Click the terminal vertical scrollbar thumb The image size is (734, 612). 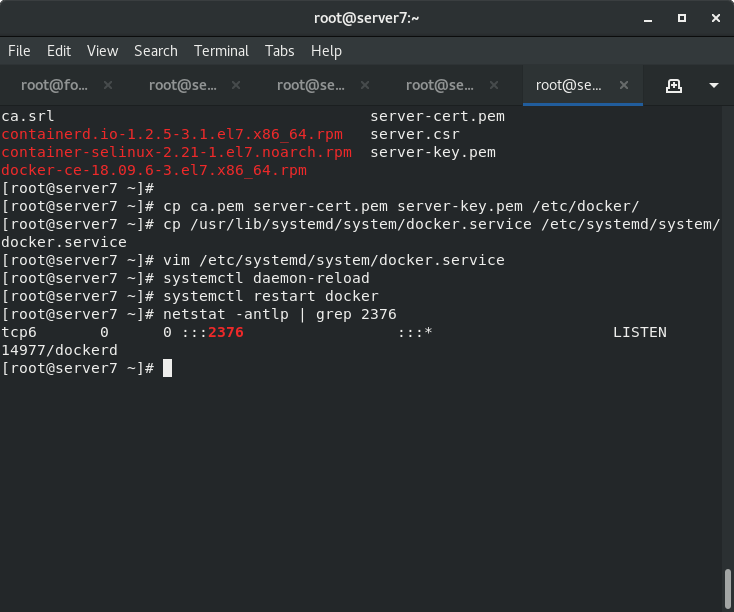[x=728, y=588]
